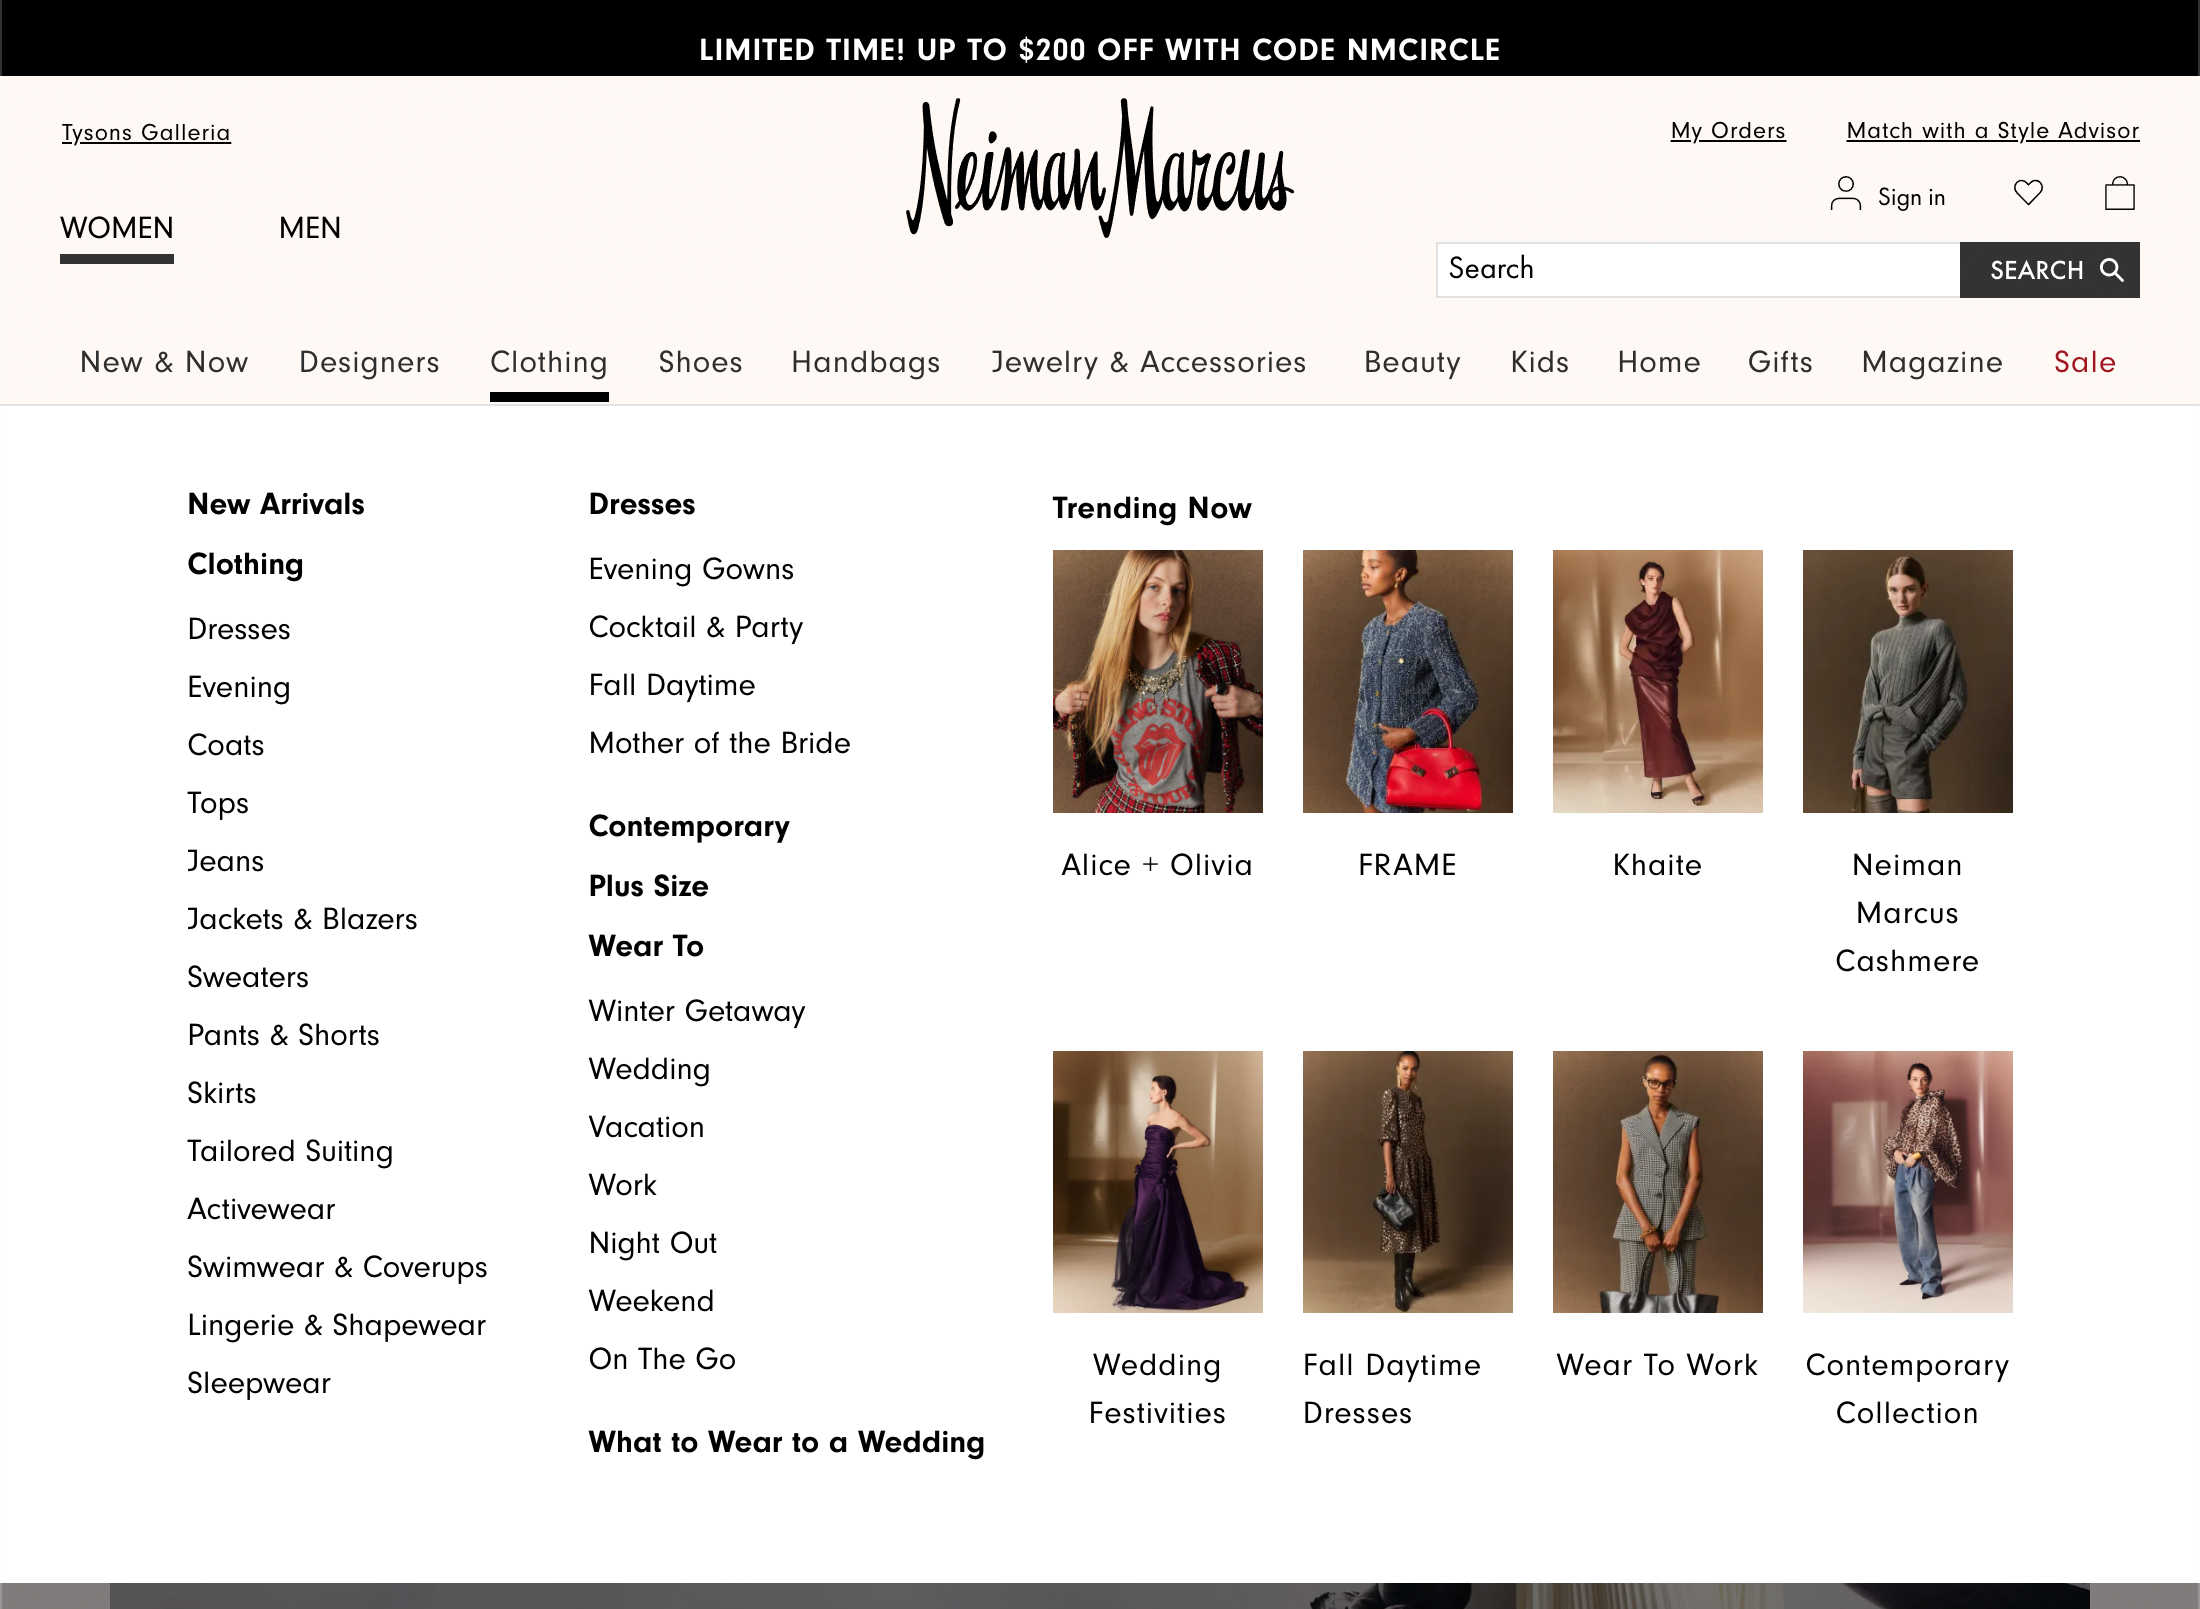Open What to Wear to a Wedding

[x=786, y=1442]
